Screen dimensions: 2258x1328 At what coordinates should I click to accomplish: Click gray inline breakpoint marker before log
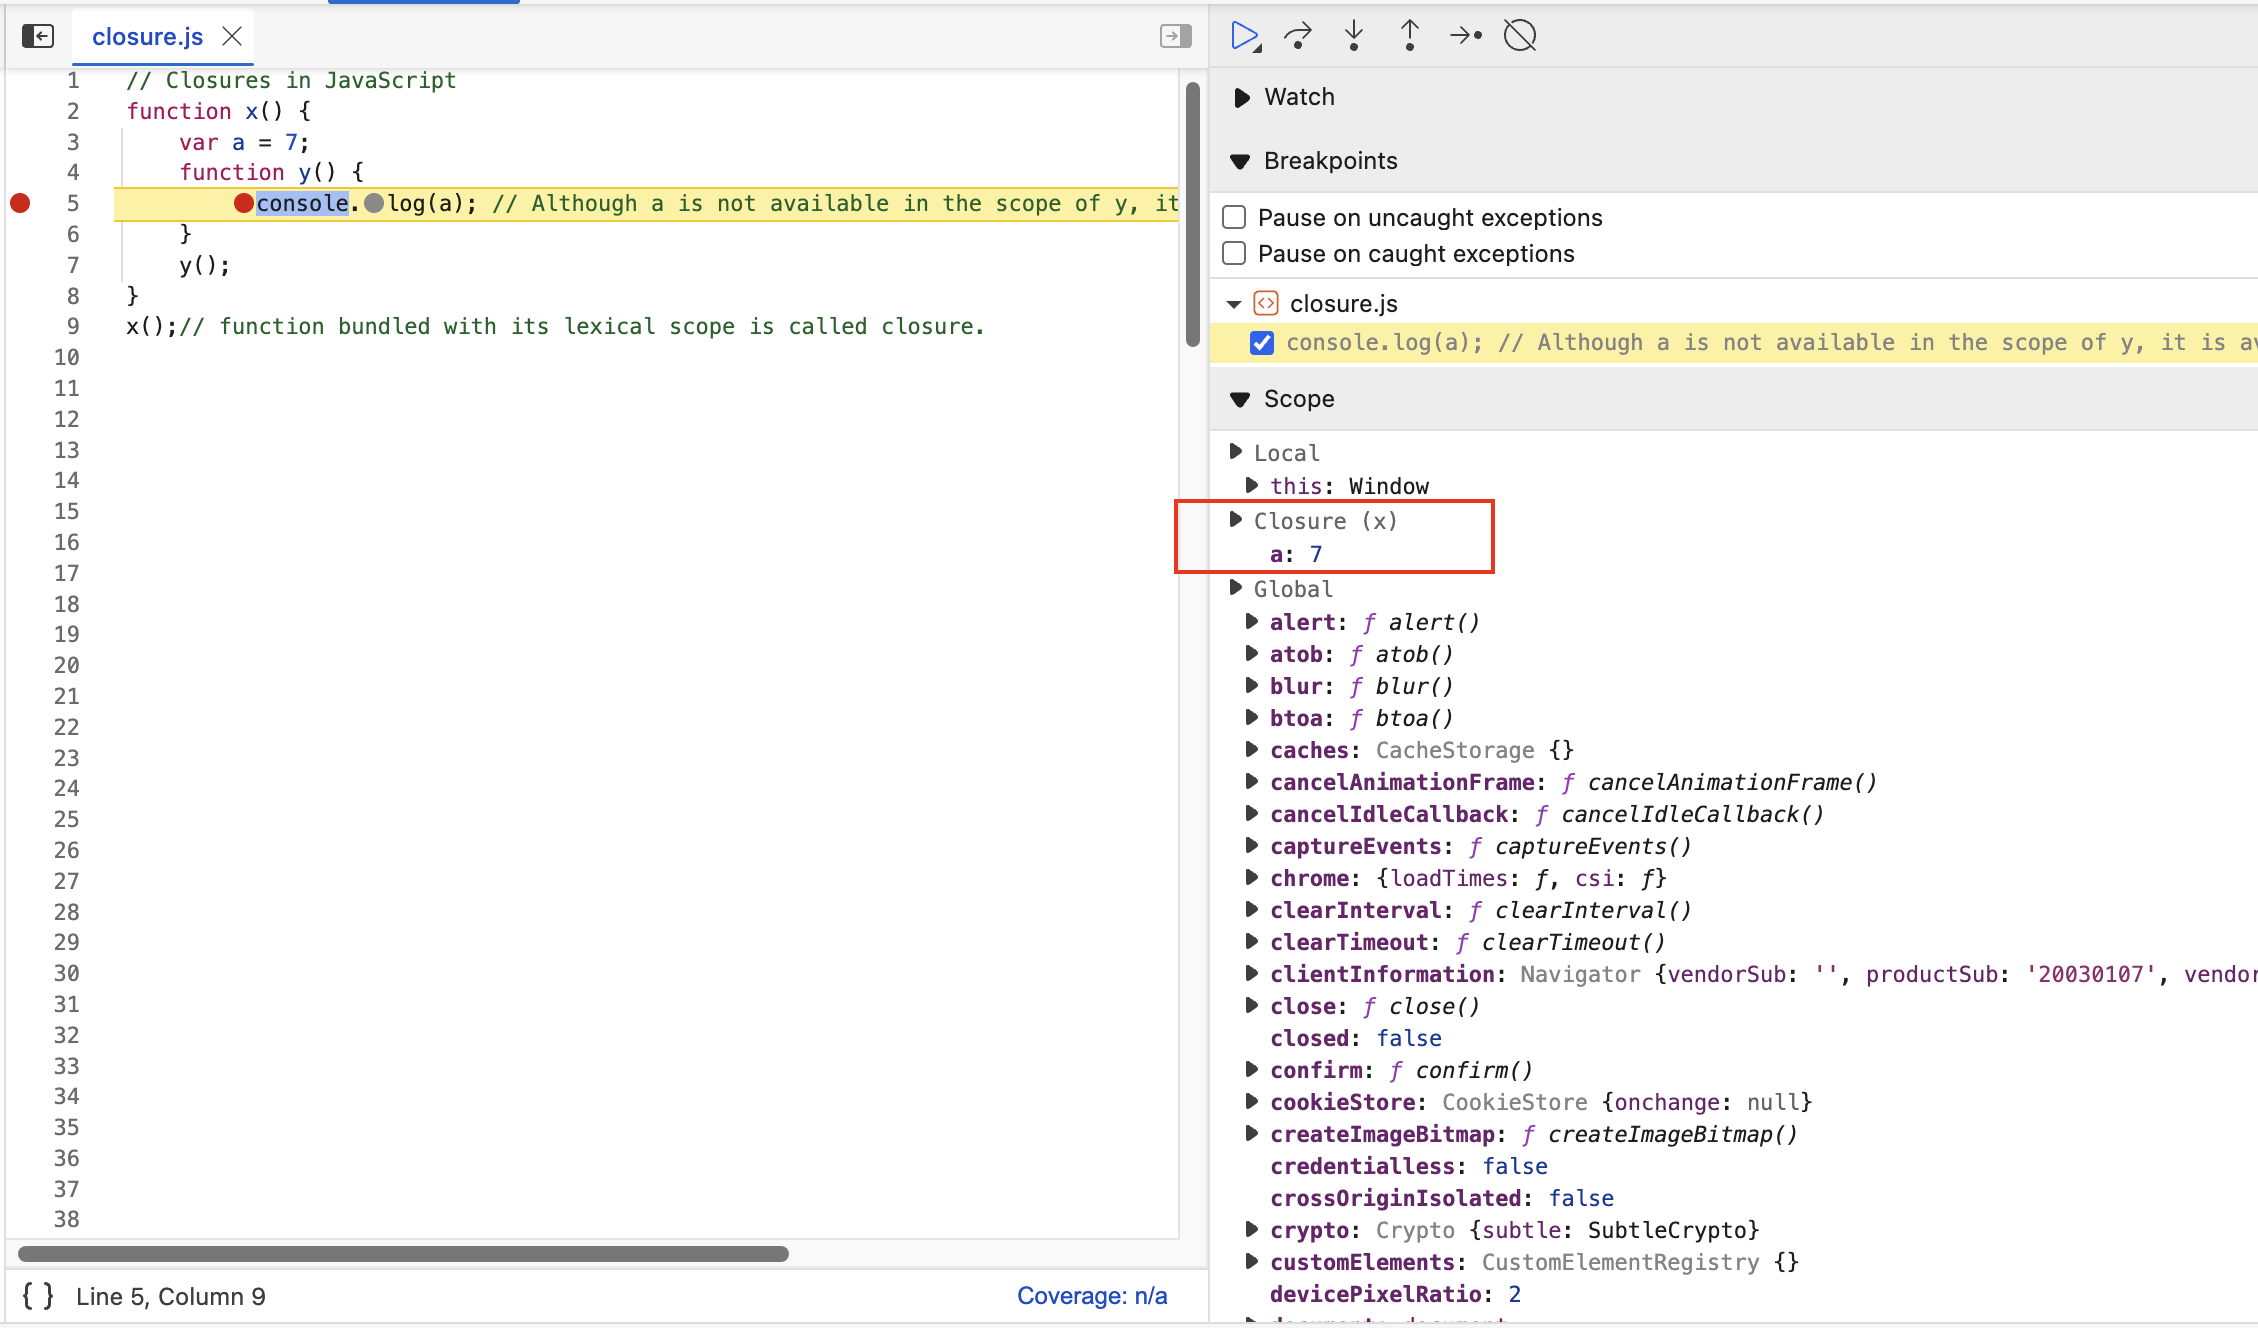pyautogui.click(x=374, y=203)
